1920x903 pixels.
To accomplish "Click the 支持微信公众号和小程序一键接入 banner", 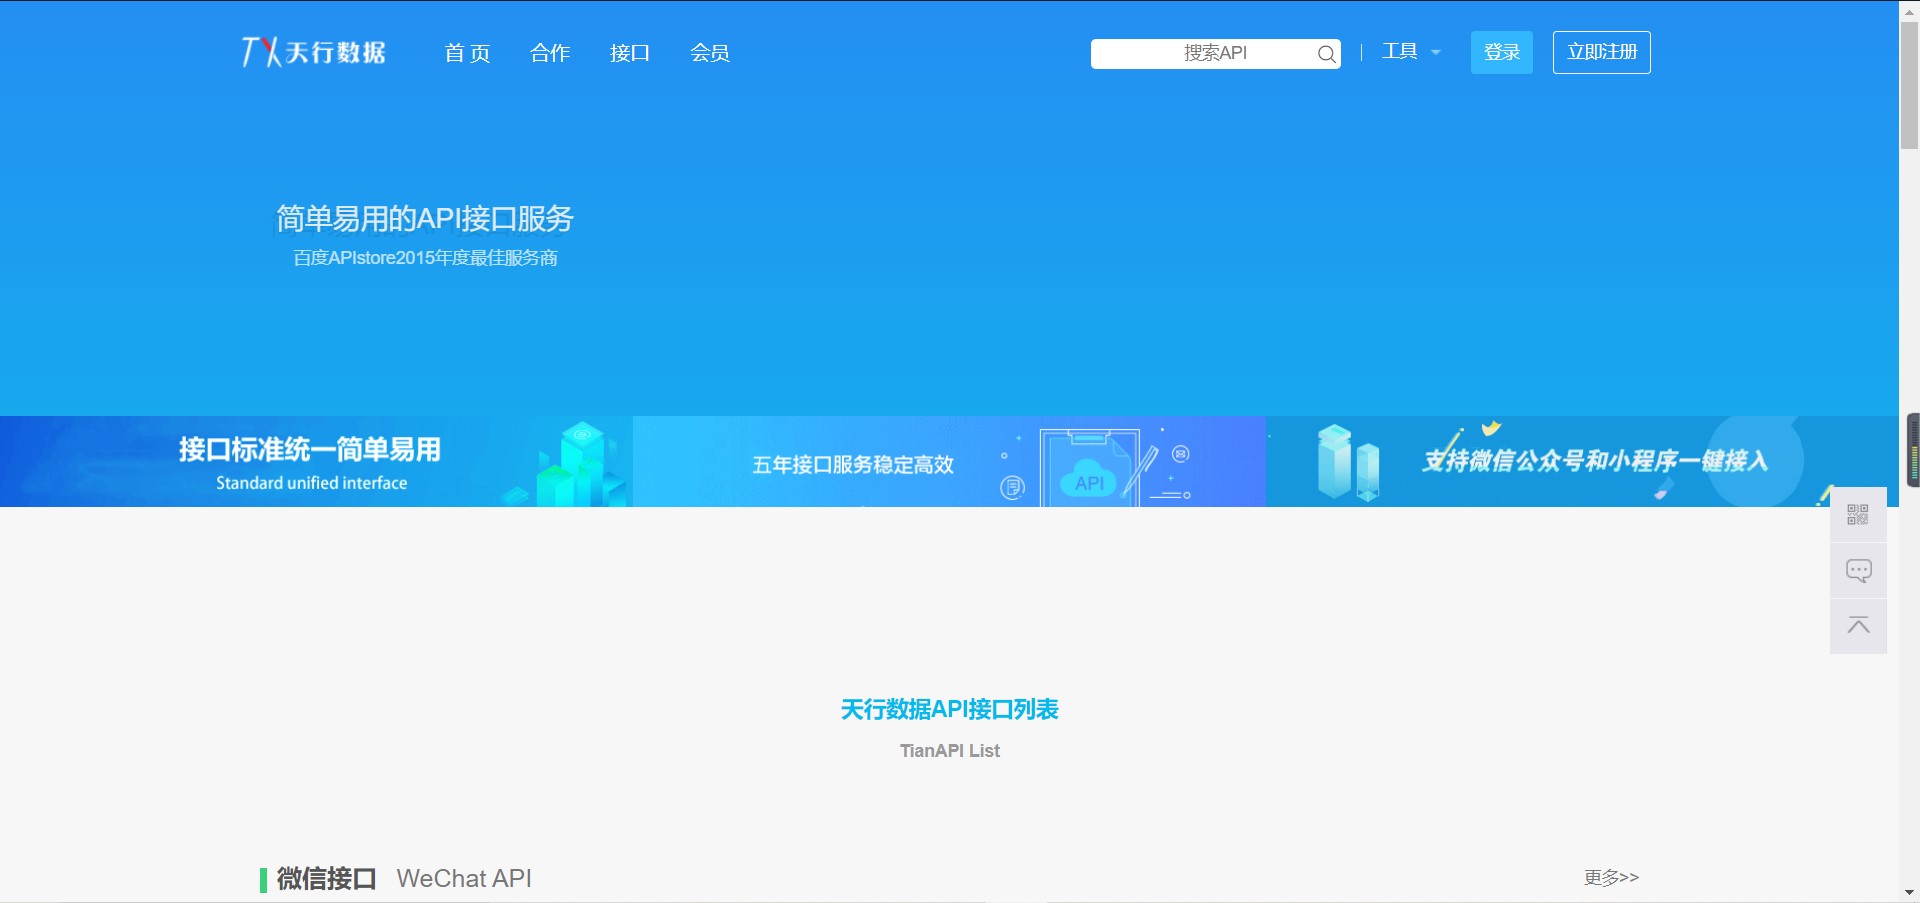I will 1582,461.
